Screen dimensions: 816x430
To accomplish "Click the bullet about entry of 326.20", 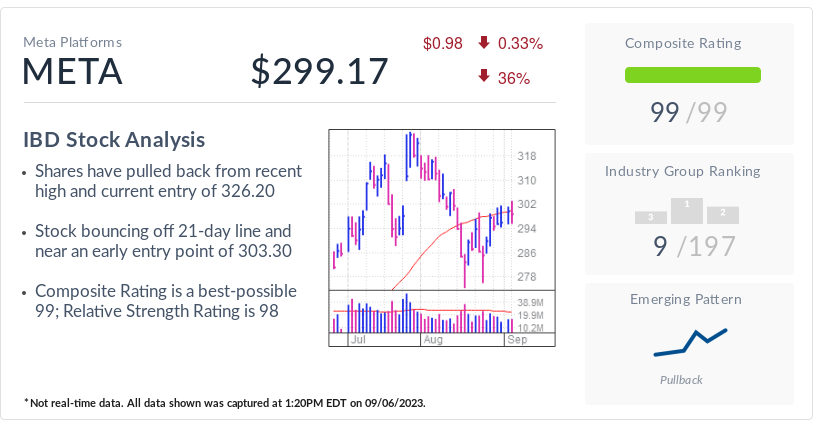I will [x=167, y=181].
